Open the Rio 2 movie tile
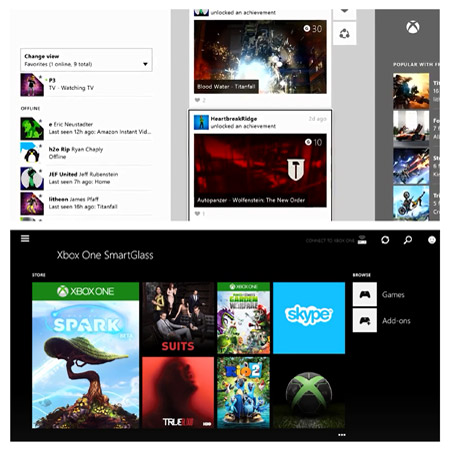Screen dimensions: 450x450 coord(243,393)
